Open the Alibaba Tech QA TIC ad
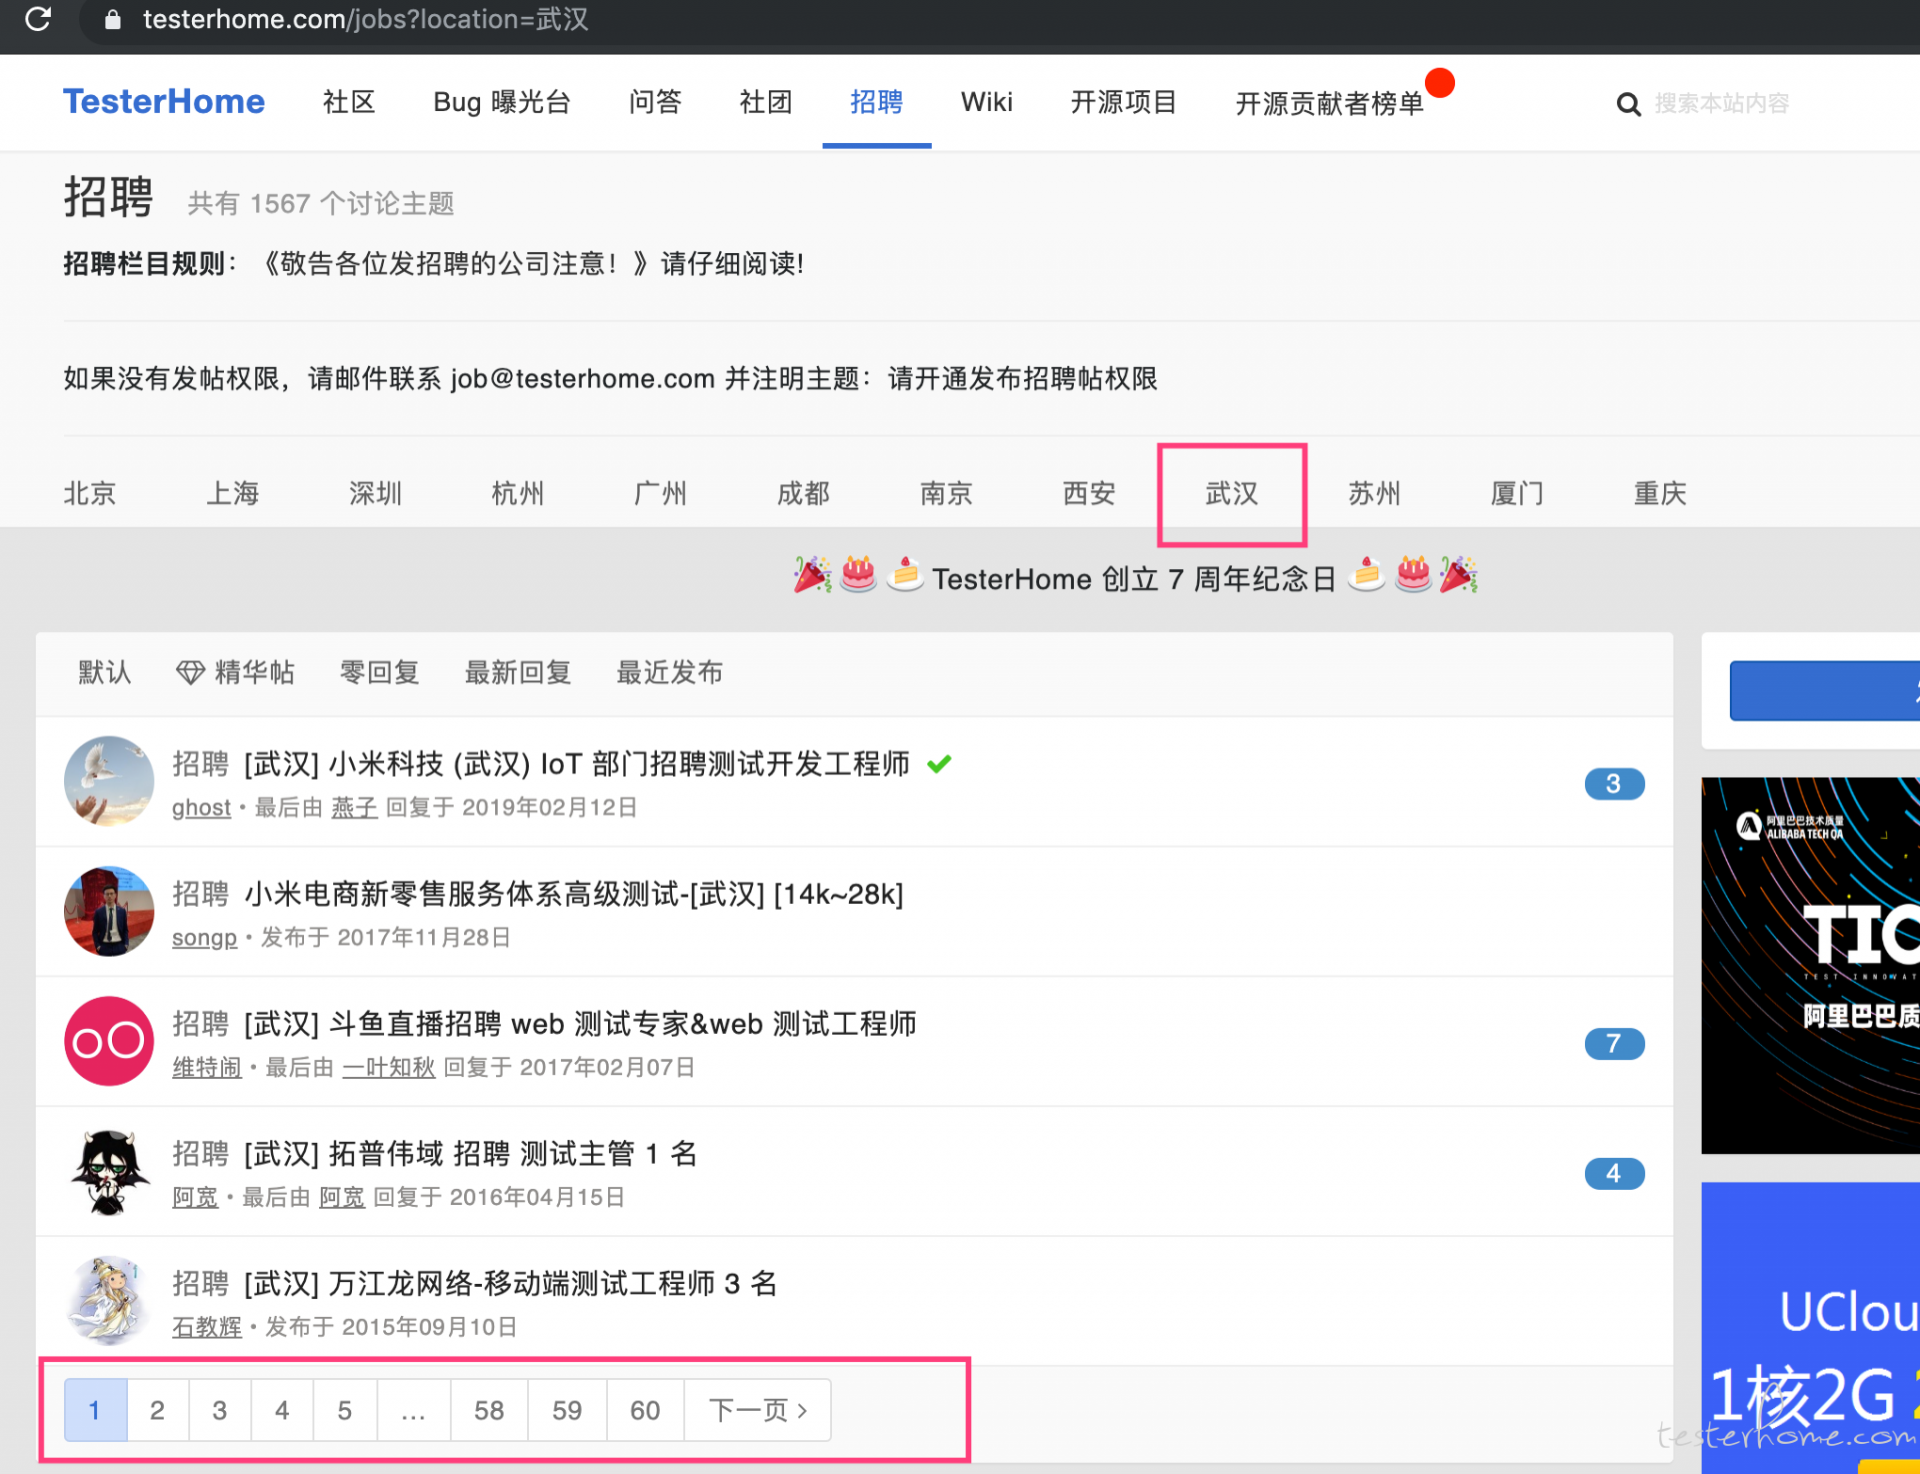The width and height of the screenshot is (1920, 1474). 1811,965
